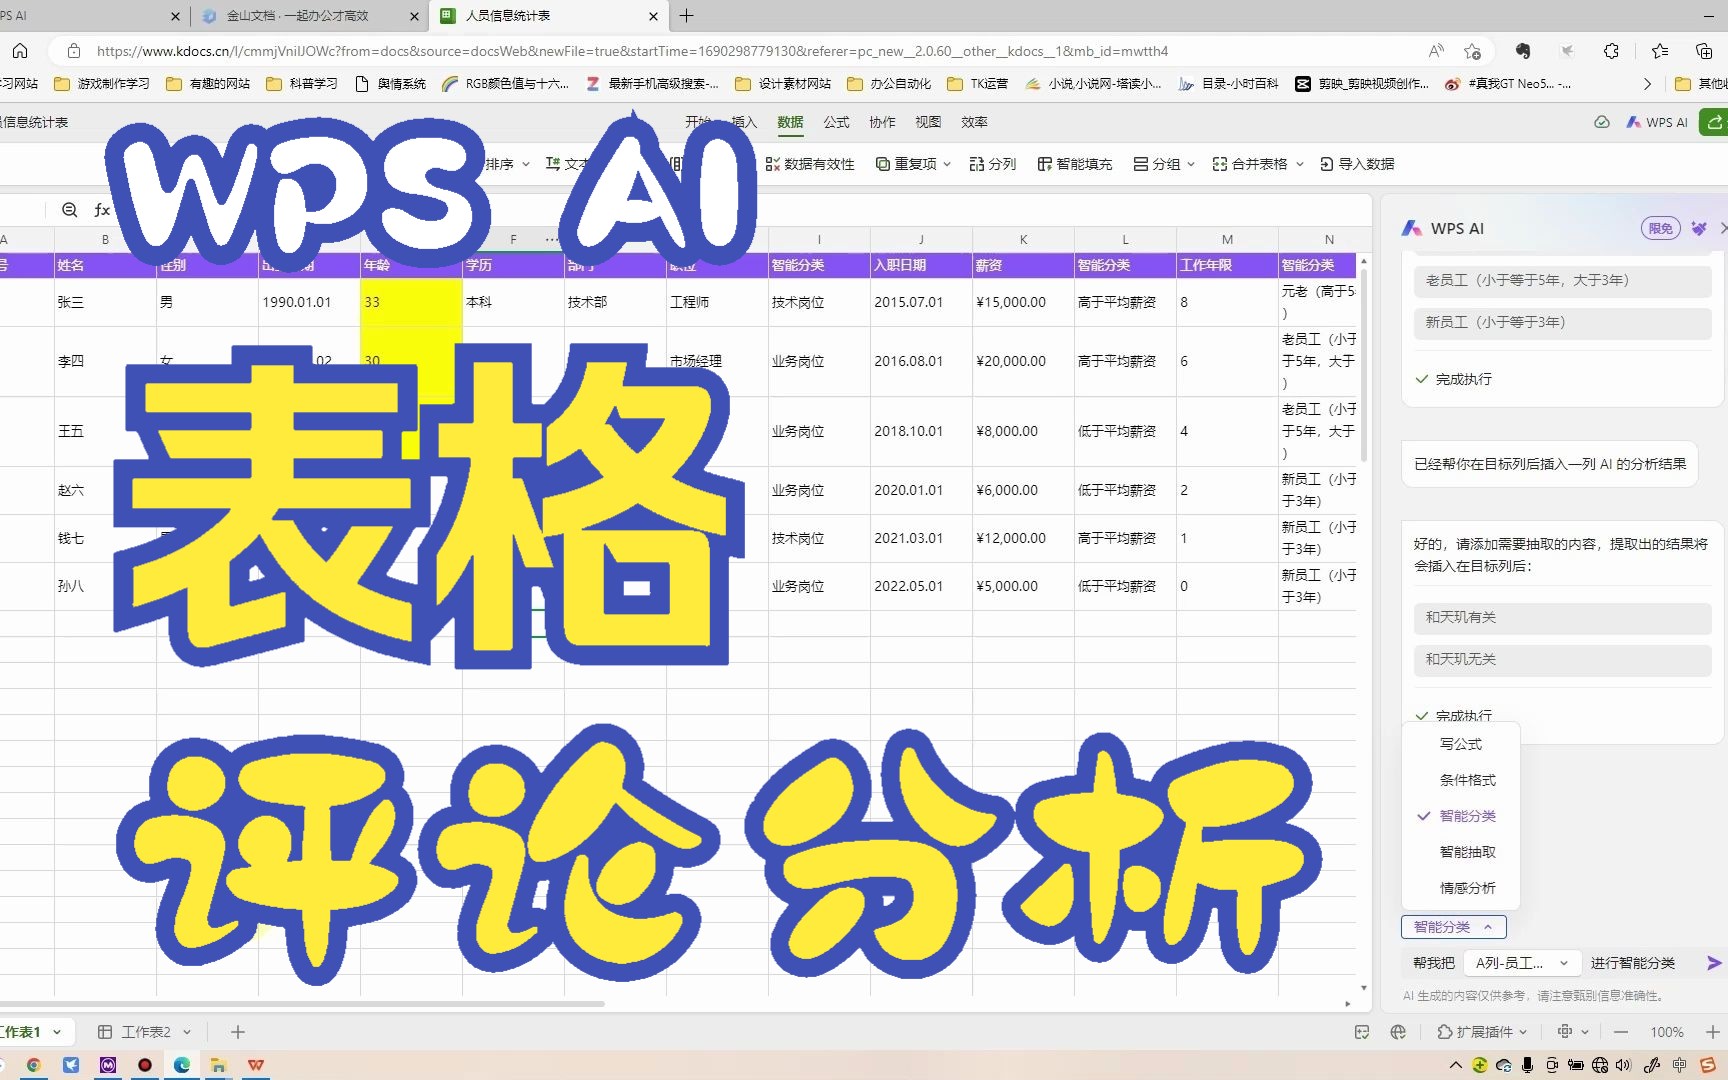Select 写公式 in AI mode menu
Image resolution: width=1728 pixels, height=1080 pixels.
1461,744
